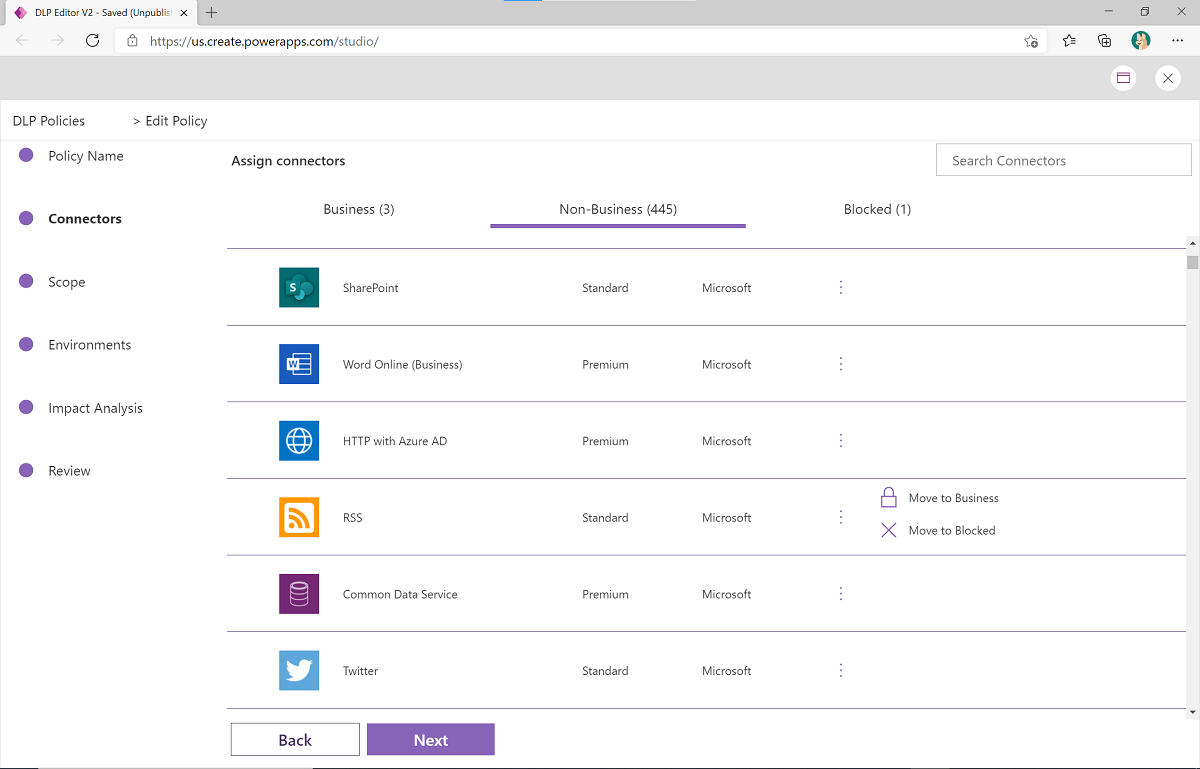
Task: Click the Common Data Service database icon
Action: [x=299, y=594]
